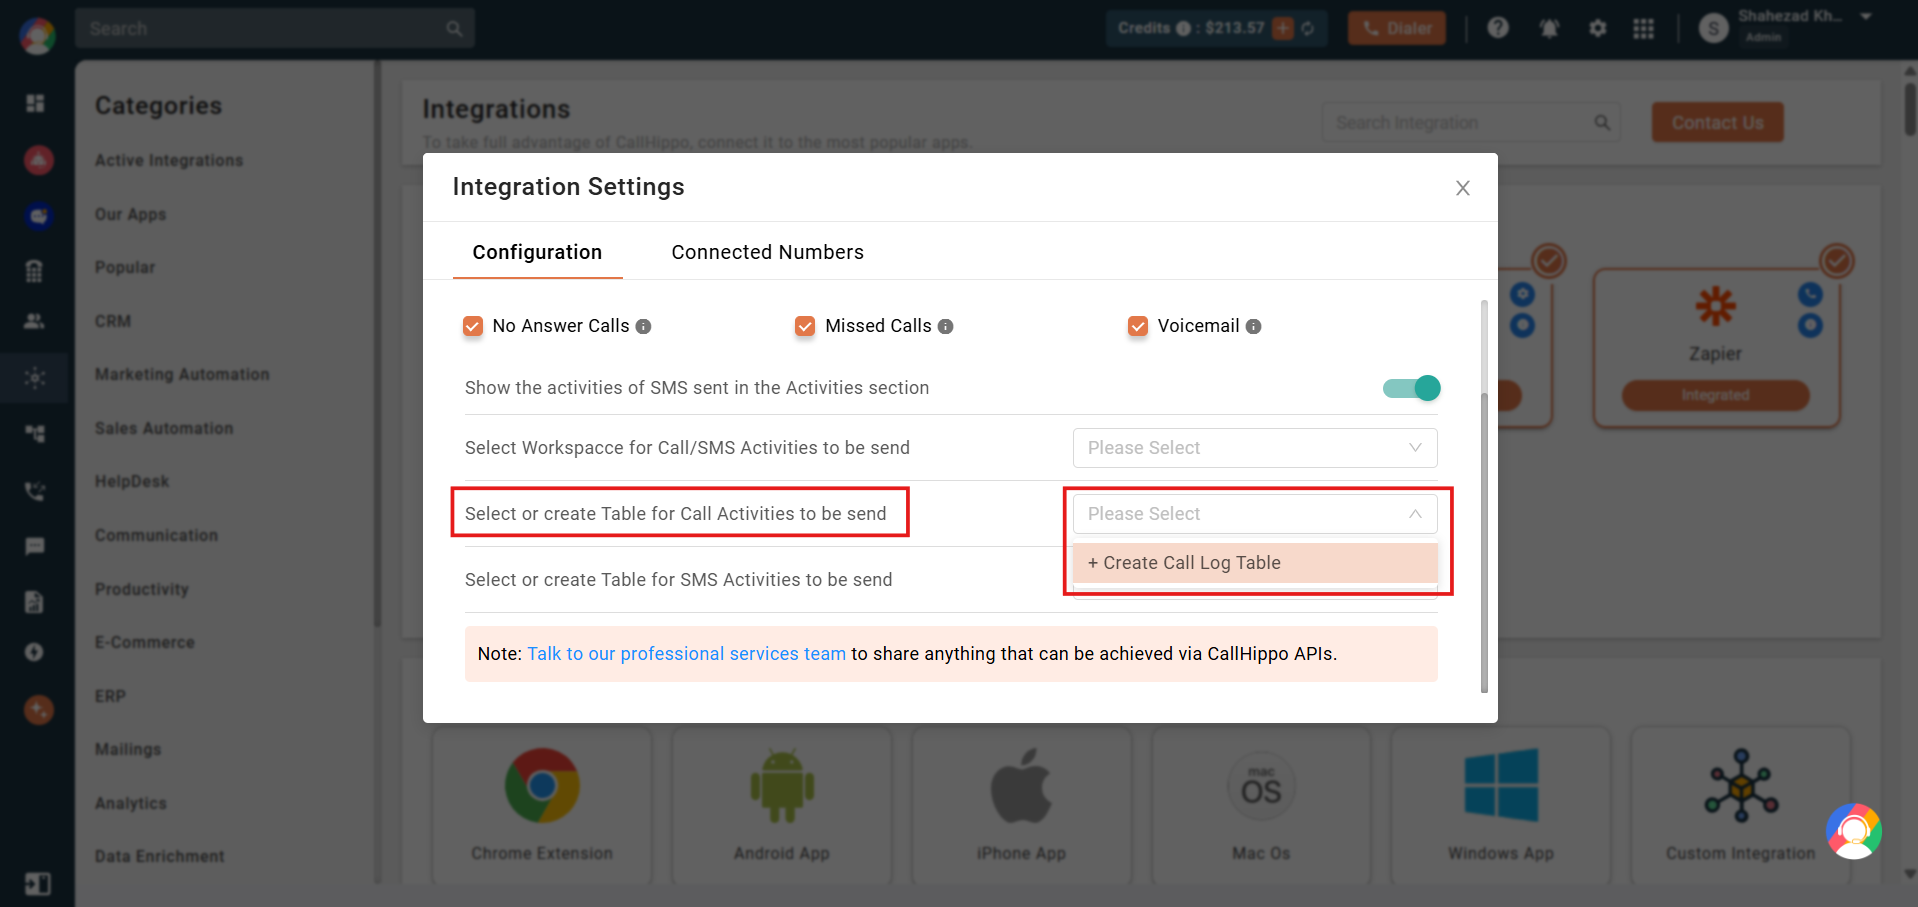Open the Android App card
The image size is (1918, 907).
point(782,806)
